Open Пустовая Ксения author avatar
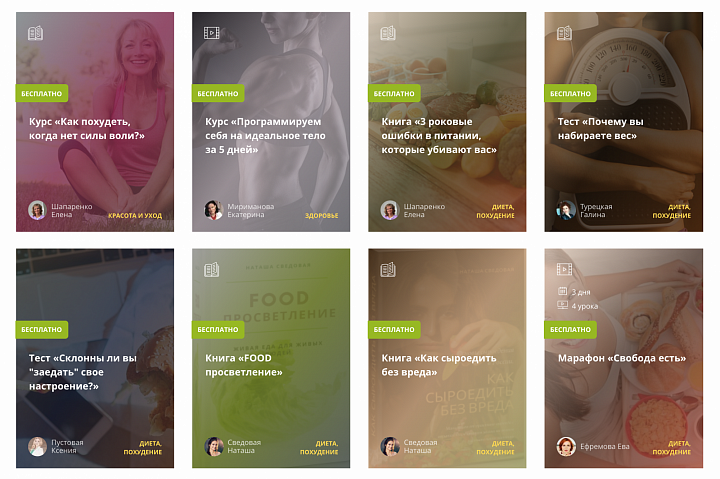Screen dimensions: 720x479 tap(37, 446)
